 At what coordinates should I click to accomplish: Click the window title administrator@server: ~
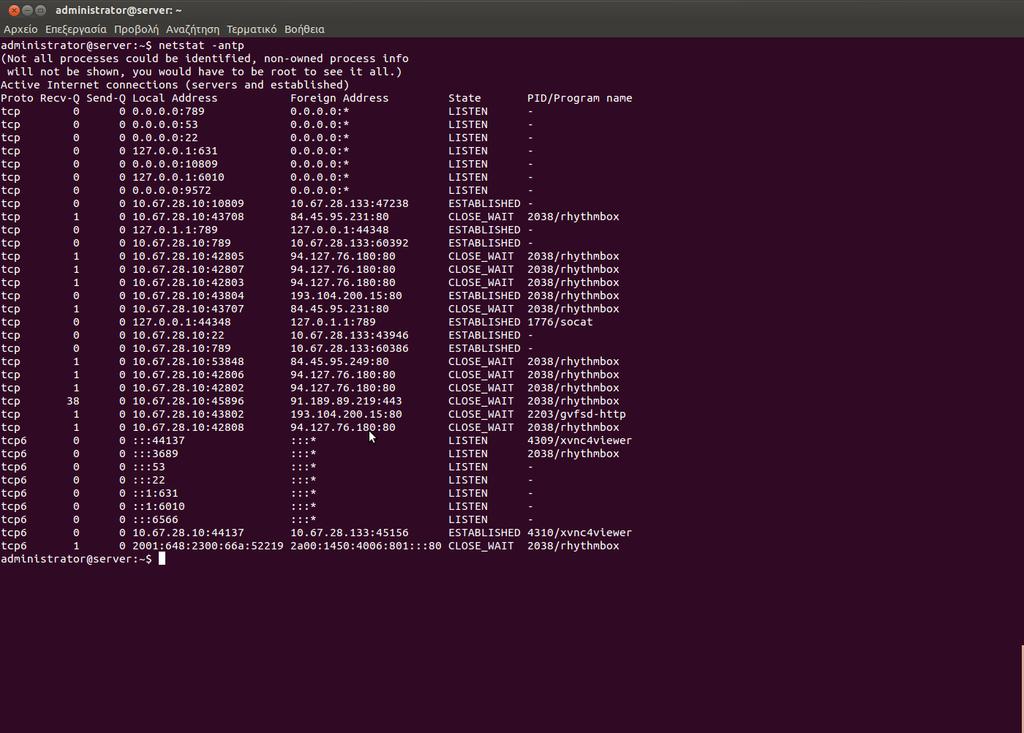(x=119, y=10)
